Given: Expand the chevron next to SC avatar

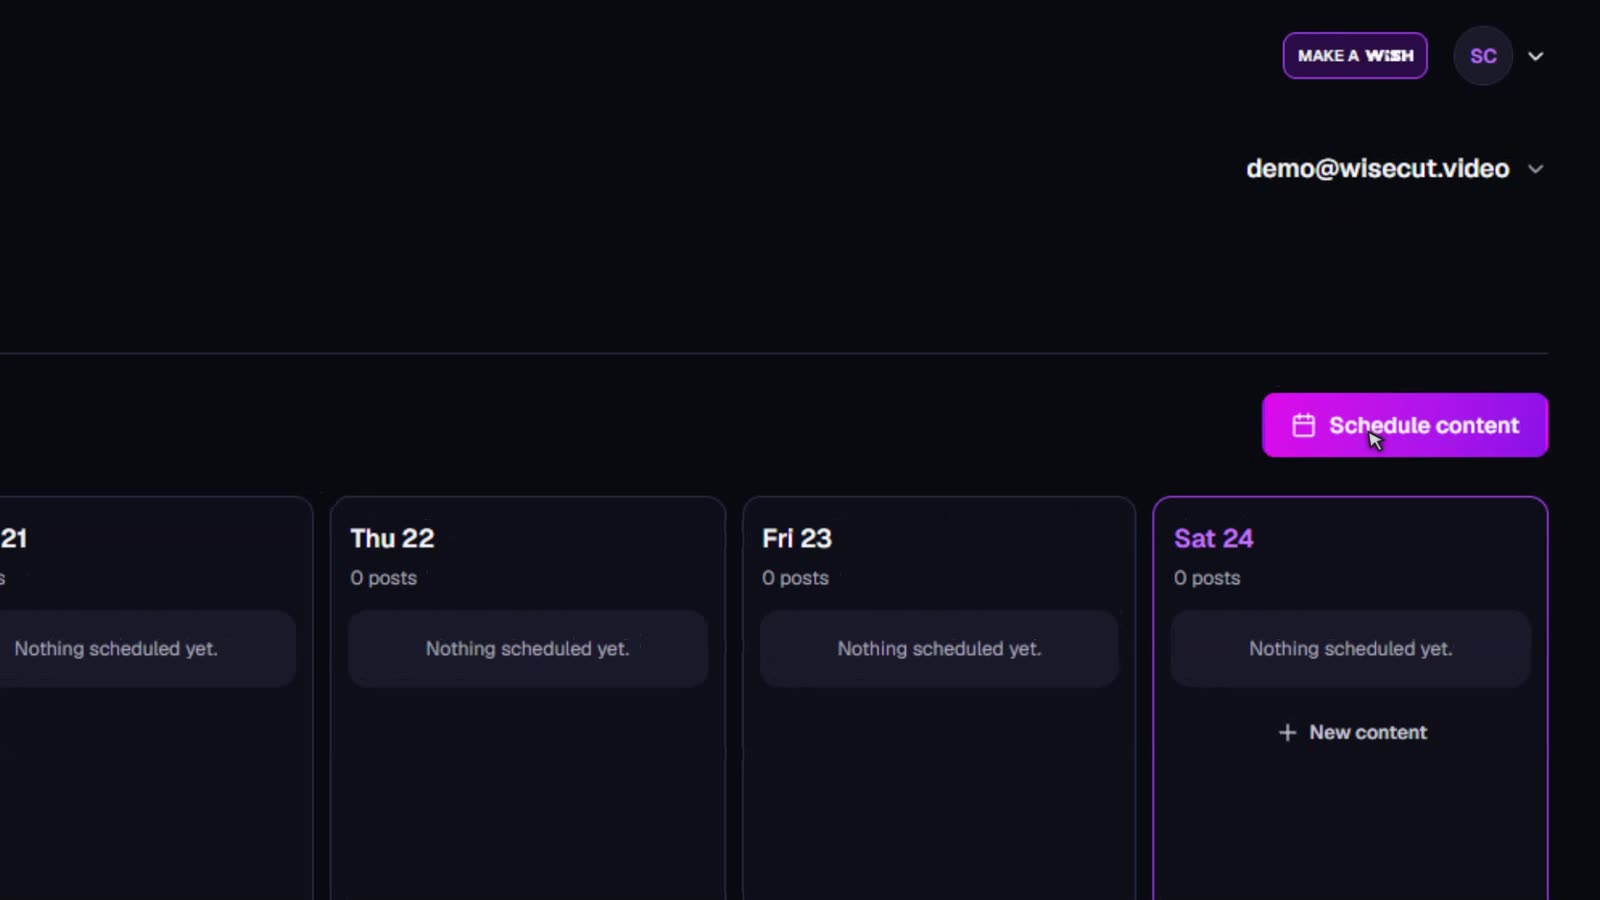Looking at the screenshot, I should 1536,56.
